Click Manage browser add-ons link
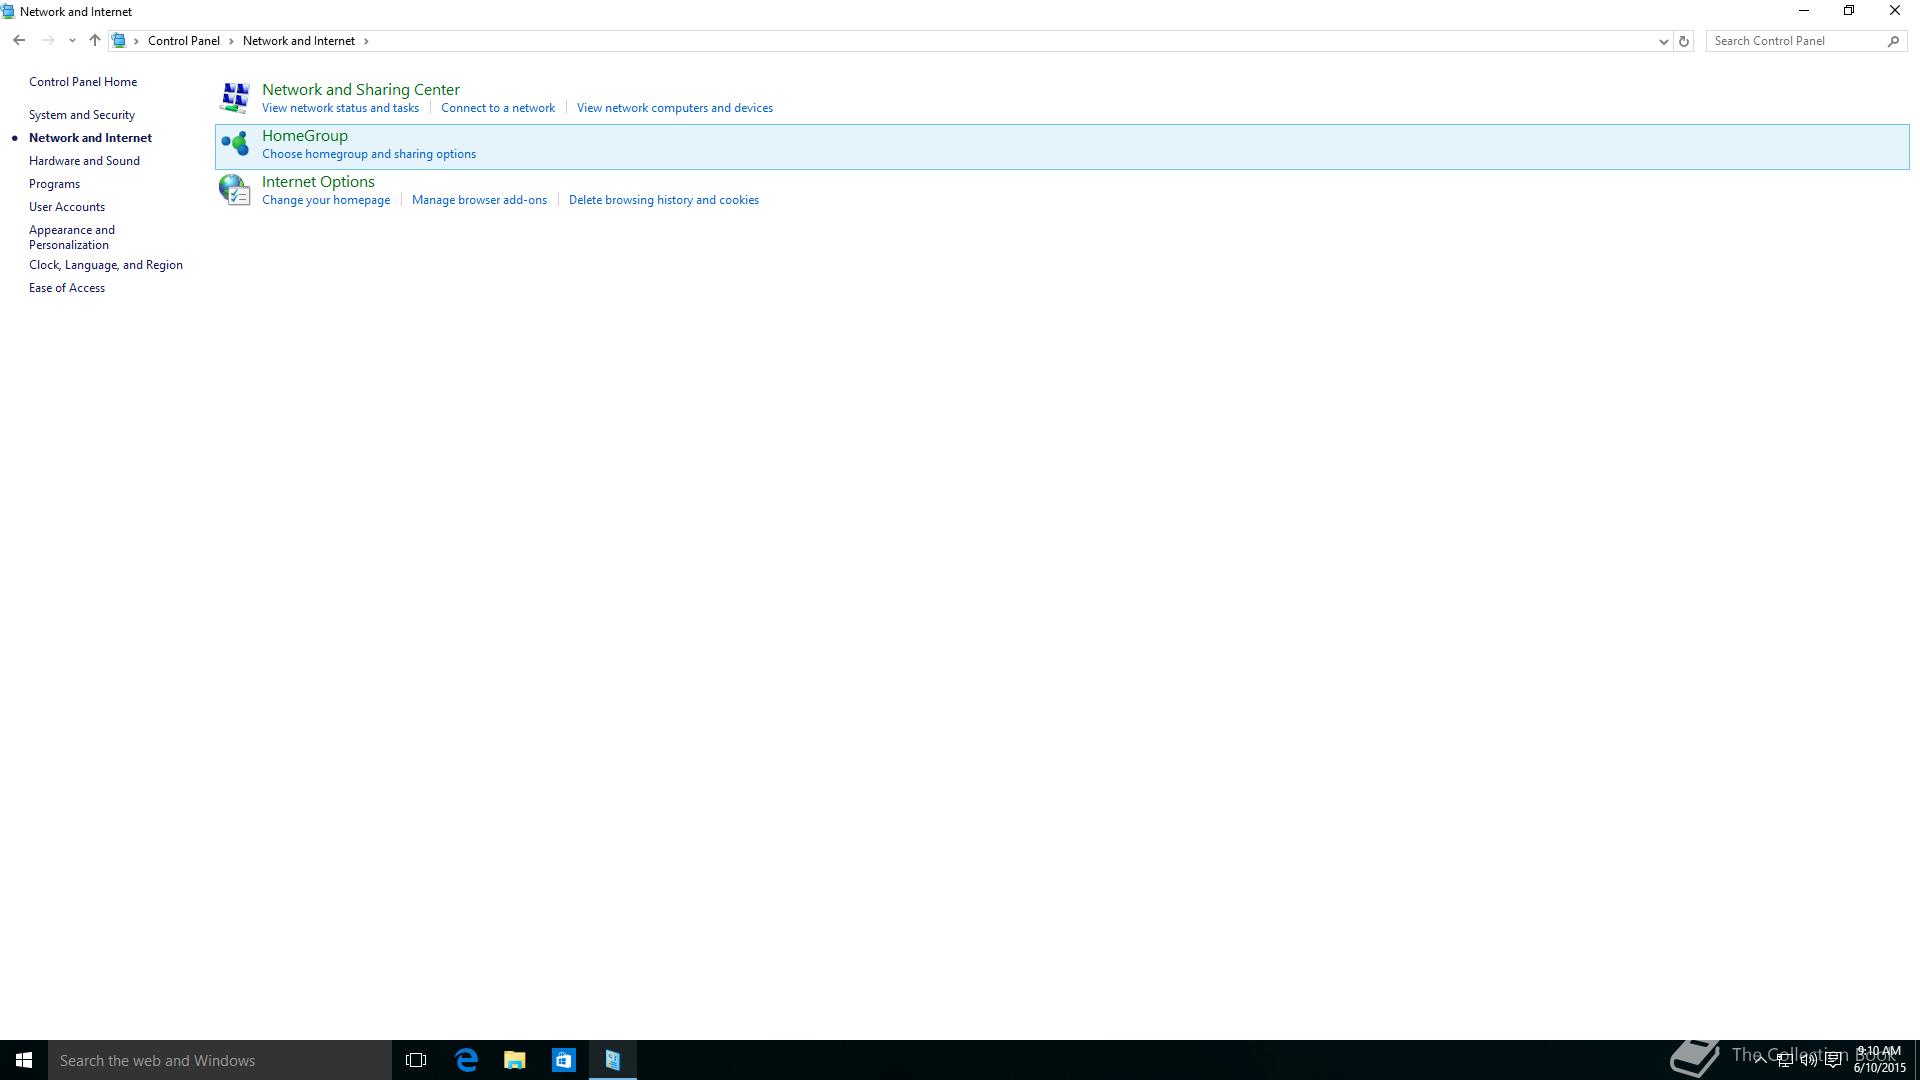Screen dimensions: 1920x1080 tap(479, 200)
